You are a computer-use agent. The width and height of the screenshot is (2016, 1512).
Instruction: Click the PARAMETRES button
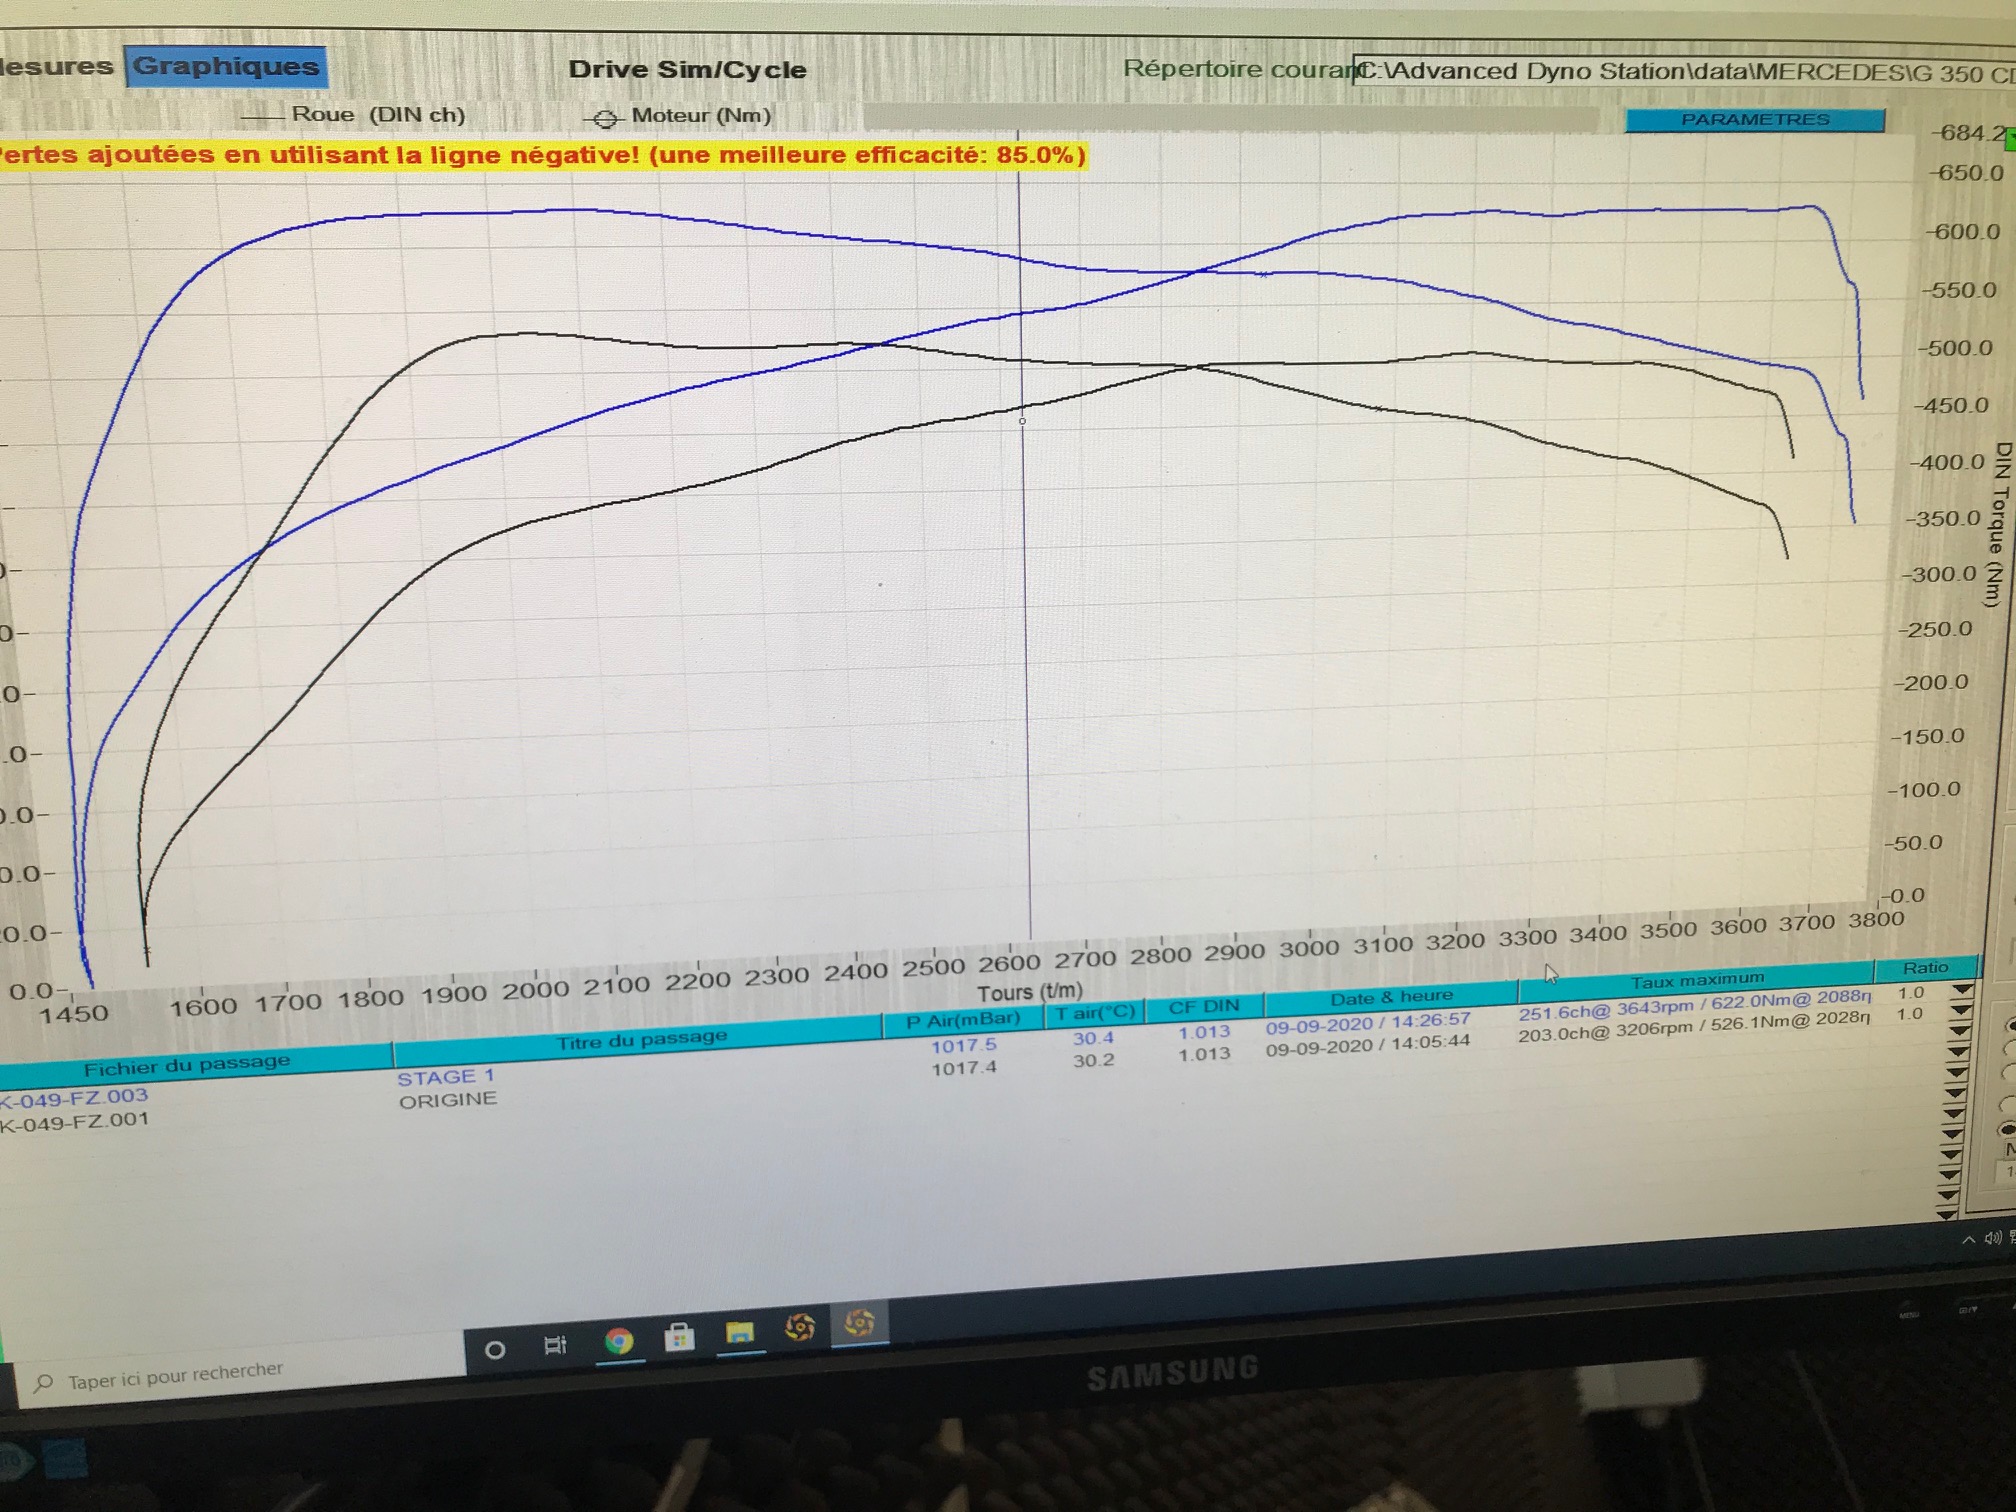[1755, 120]
